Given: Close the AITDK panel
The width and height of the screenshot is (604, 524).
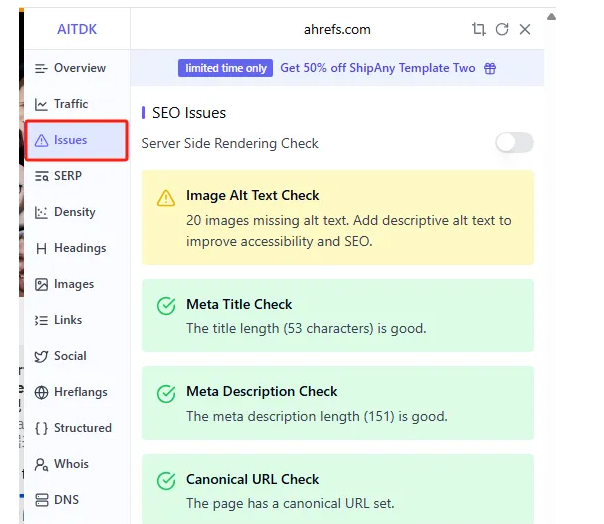Looking at the screenshot, I should click(x=525, y=30).
